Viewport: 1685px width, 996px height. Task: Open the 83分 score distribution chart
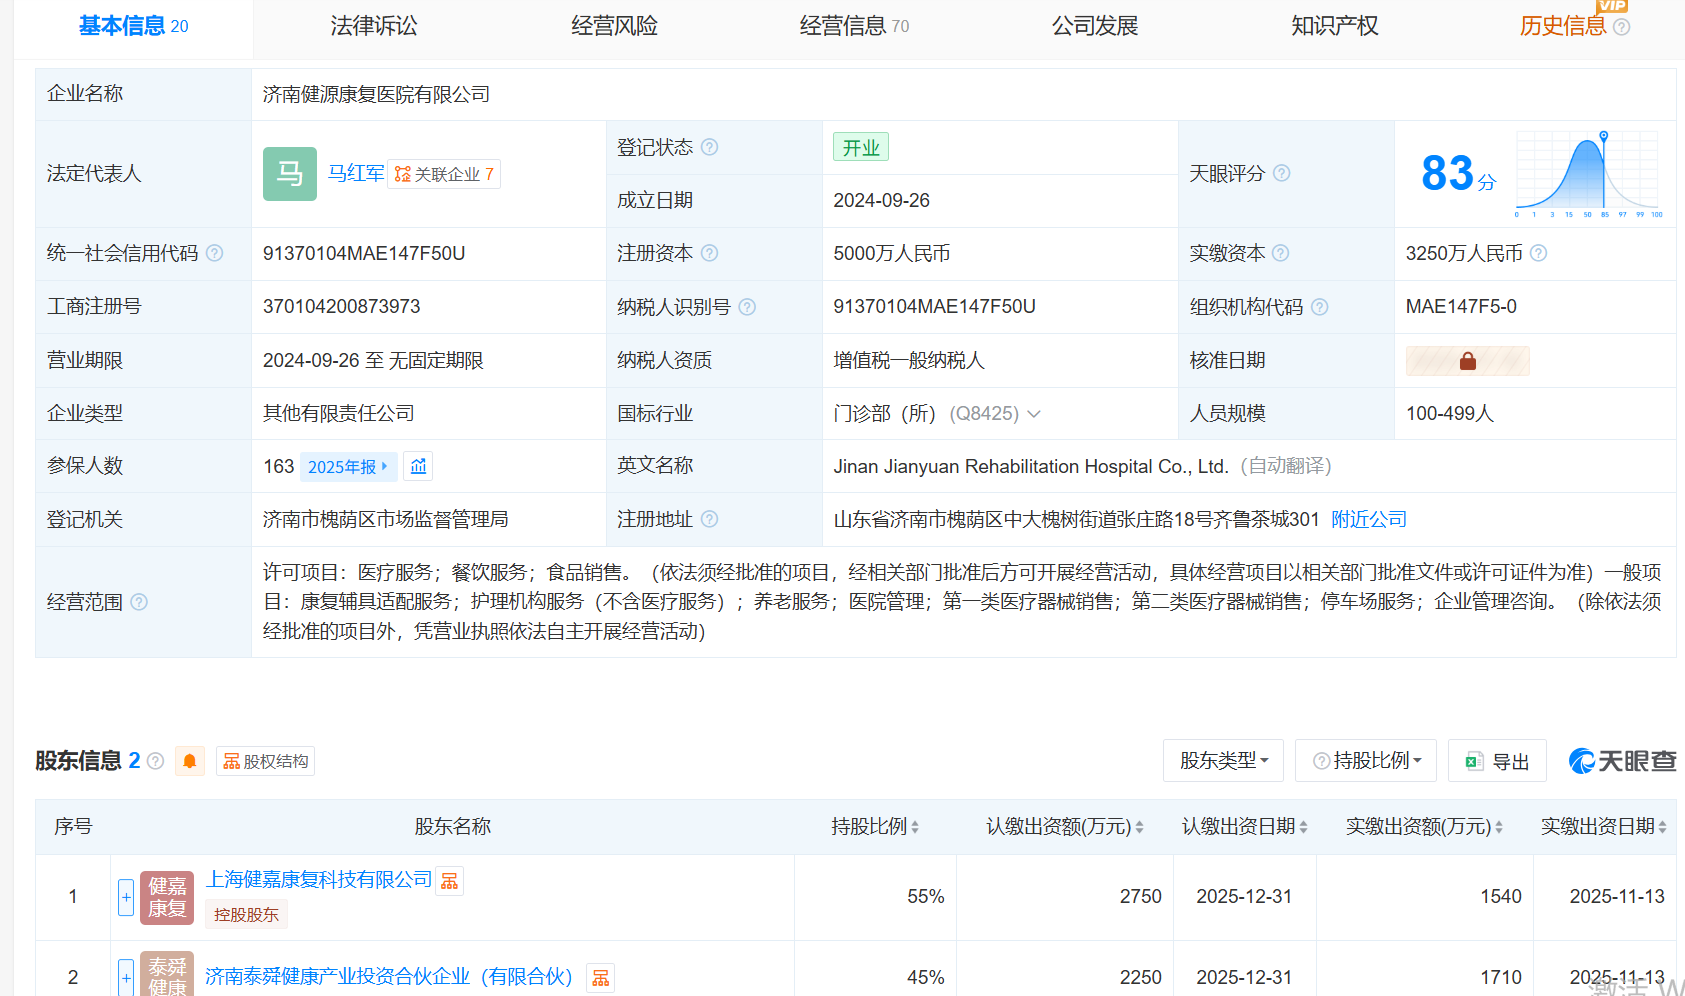(1587, 174)
